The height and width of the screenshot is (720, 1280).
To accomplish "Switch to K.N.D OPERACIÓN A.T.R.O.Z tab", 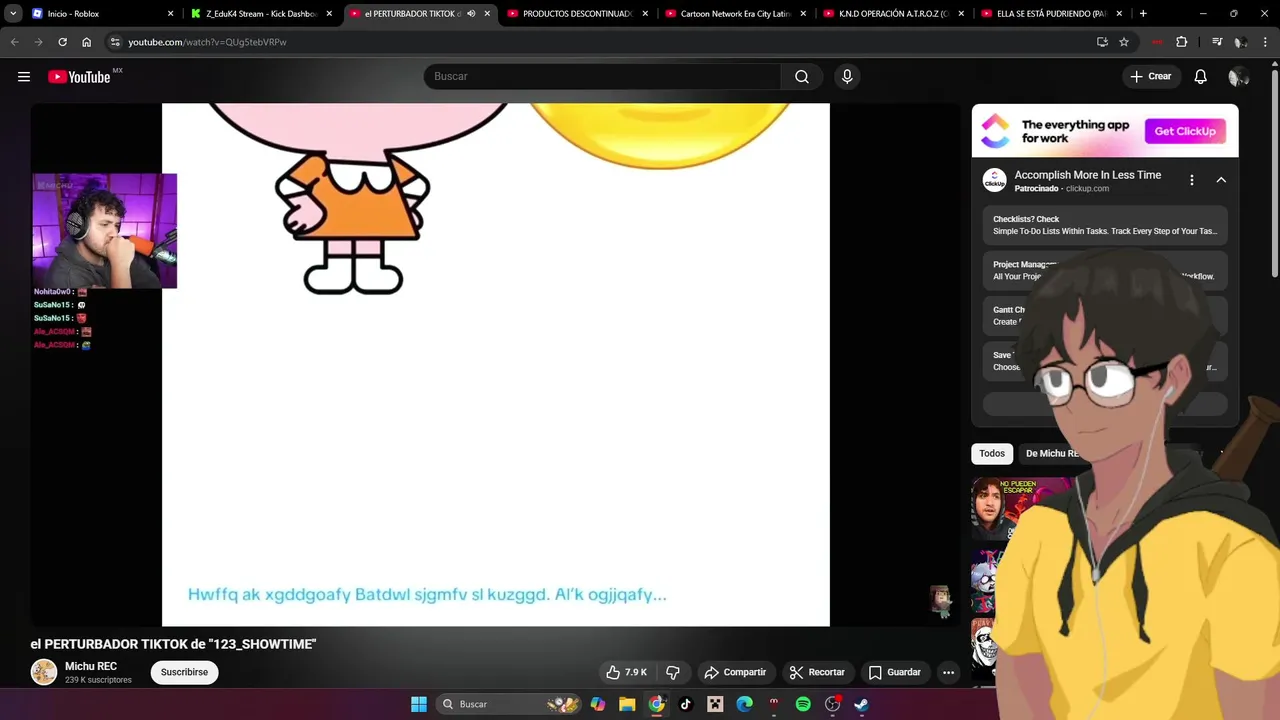I will pyautogui.click(x=892, y=14).
